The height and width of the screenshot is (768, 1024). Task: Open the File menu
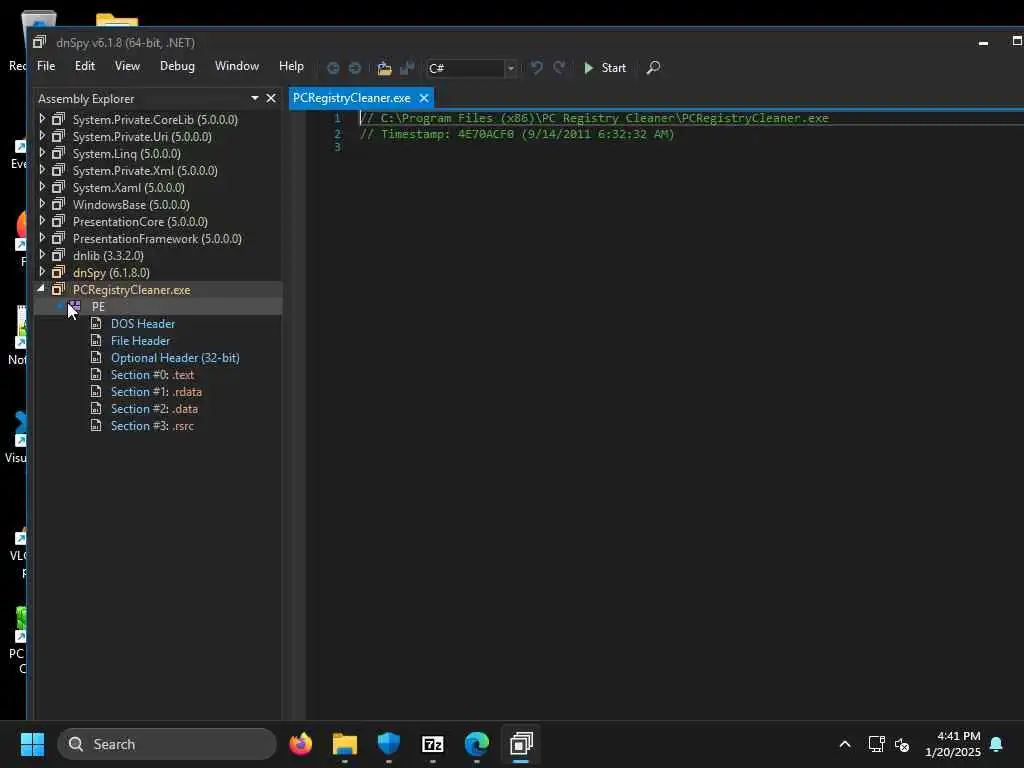(x=46, y=66)
